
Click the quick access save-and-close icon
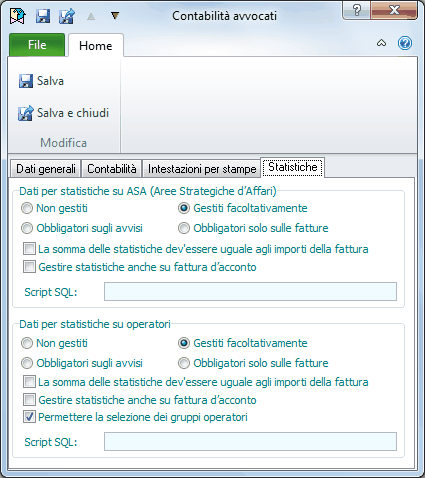tap(67, 16)
